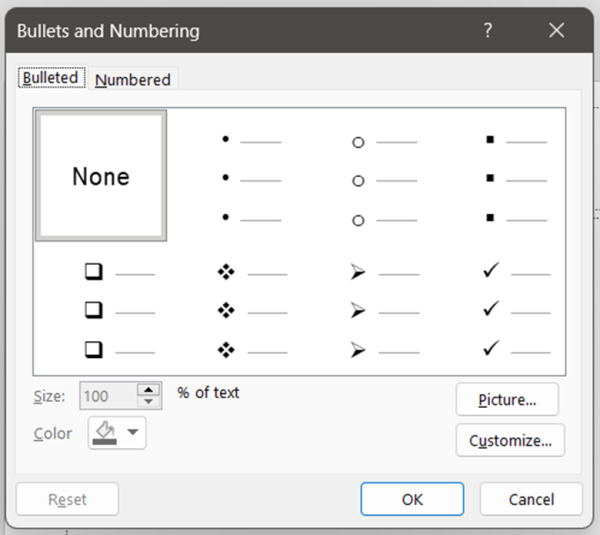Decrease size with the down spinner arrow

149,402
